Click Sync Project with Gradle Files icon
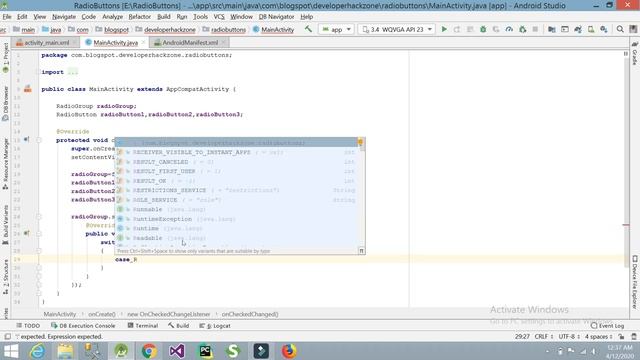Viewport: 640px width, 360px height. click(x=578, y=29)
